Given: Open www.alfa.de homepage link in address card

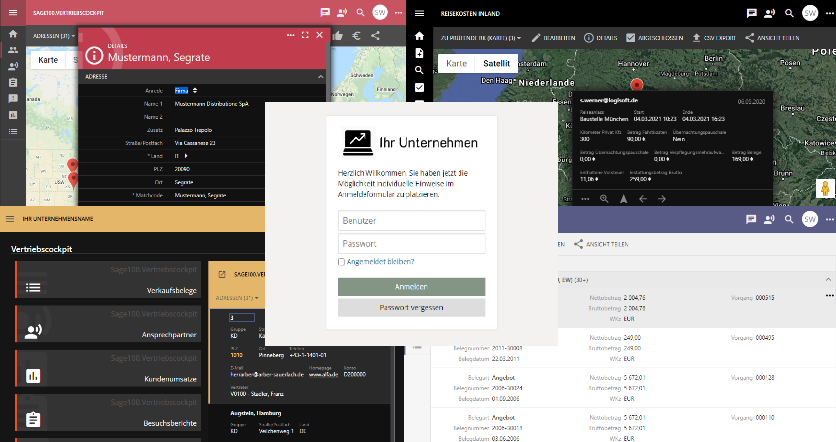Looking at the screenshot, I should tap(323, 374).
